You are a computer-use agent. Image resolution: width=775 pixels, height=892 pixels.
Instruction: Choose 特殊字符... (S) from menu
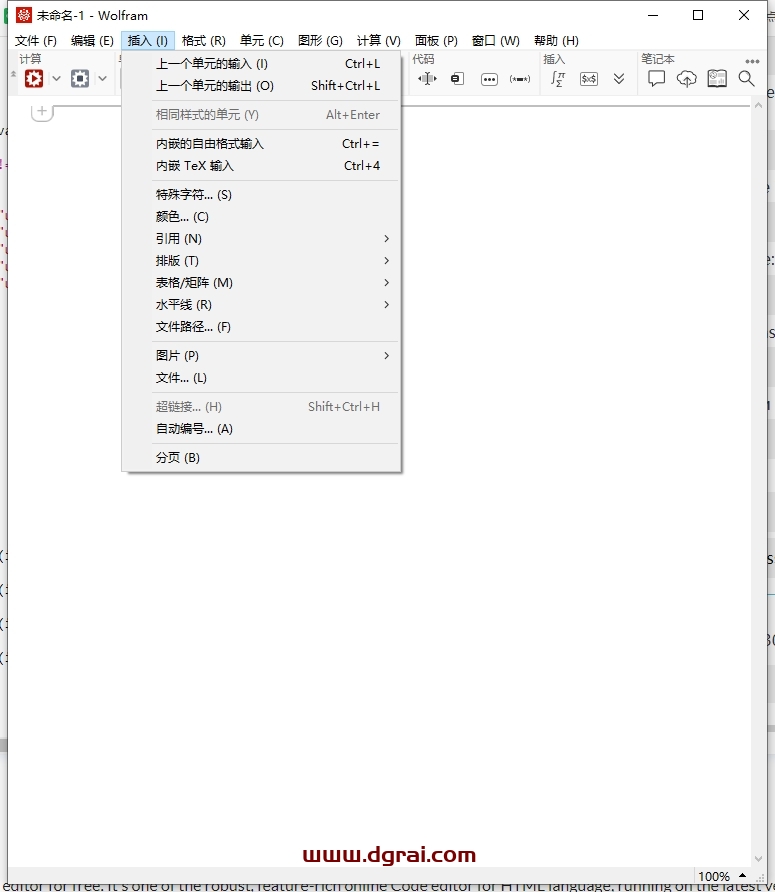(194, 195)
